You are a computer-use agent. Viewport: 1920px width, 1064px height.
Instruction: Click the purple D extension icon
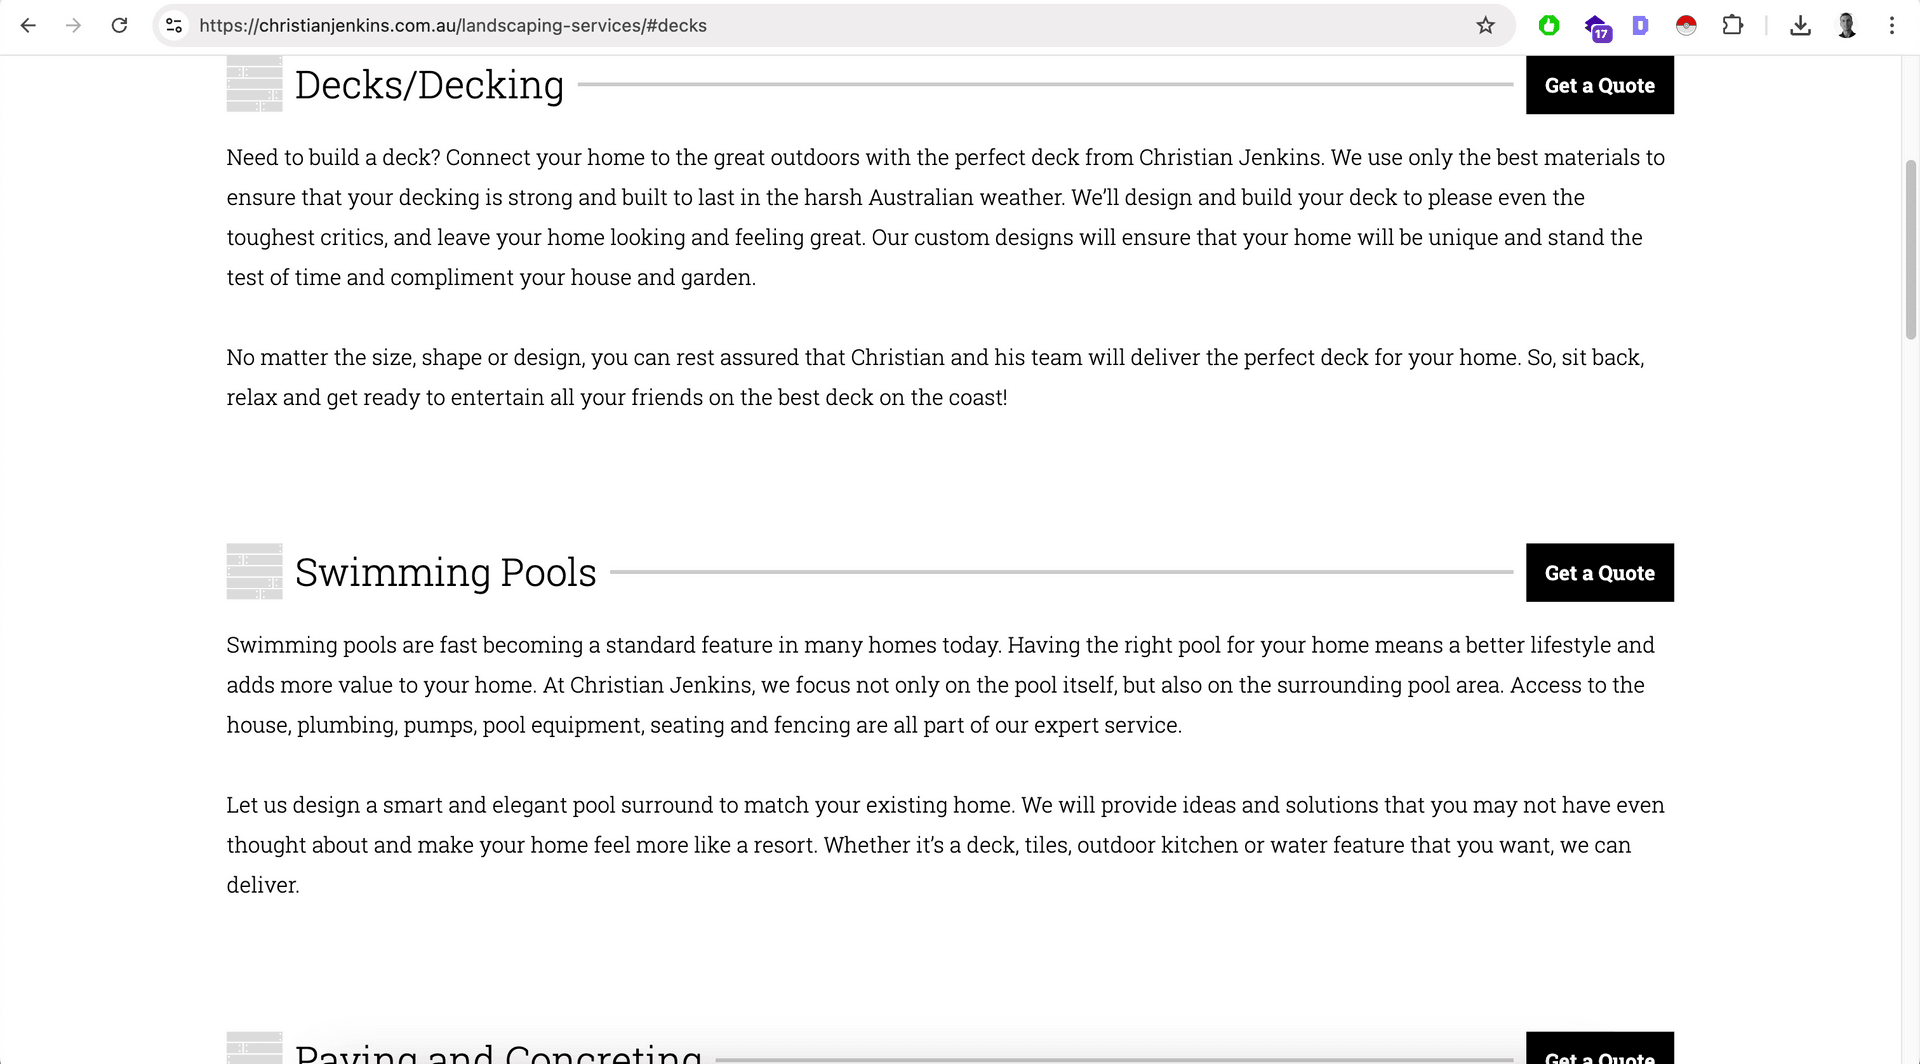(x=1640, y=26)
